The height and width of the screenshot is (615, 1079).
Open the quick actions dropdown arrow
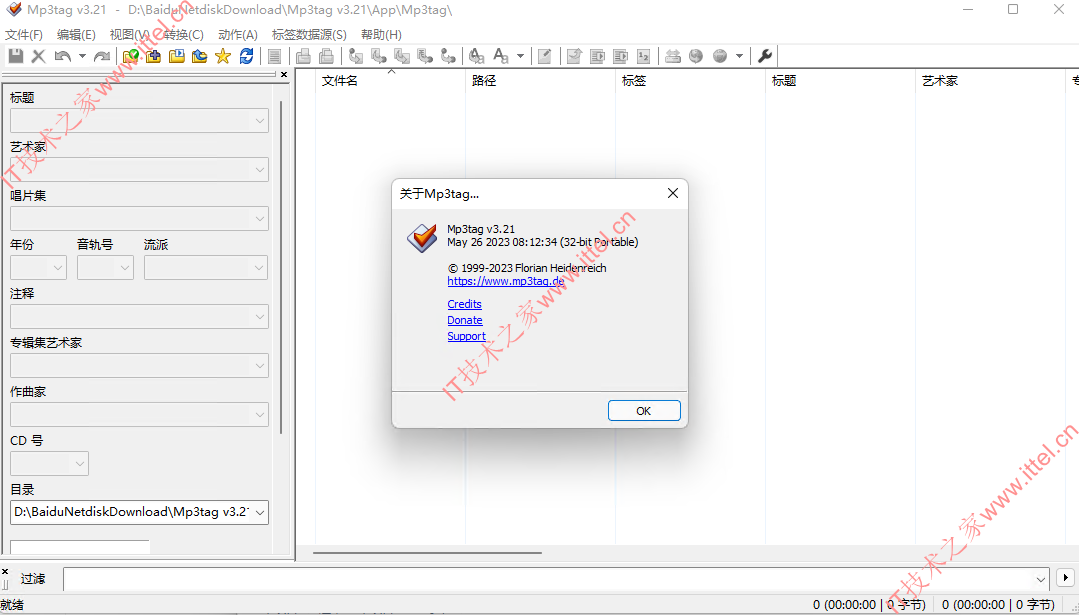pos(520,56)
